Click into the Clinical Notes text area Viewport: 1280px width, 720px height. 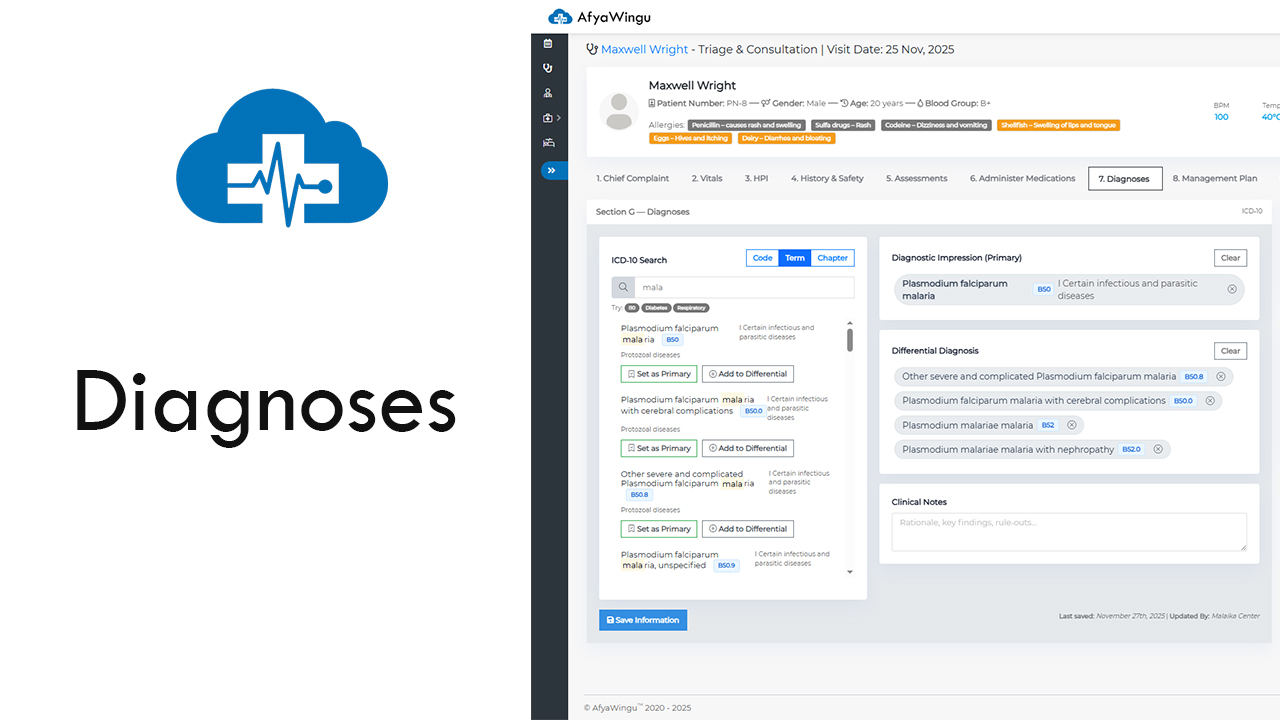(1068, 532)
